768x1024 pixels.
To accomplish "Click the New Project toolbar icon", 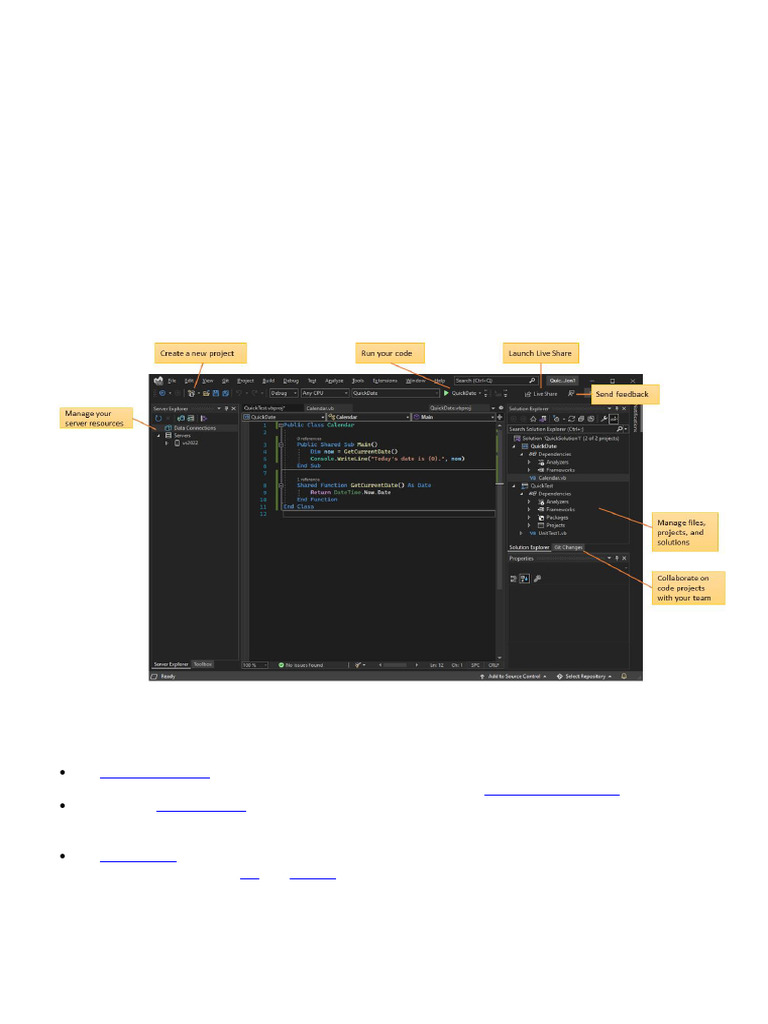I will [191, 393].
